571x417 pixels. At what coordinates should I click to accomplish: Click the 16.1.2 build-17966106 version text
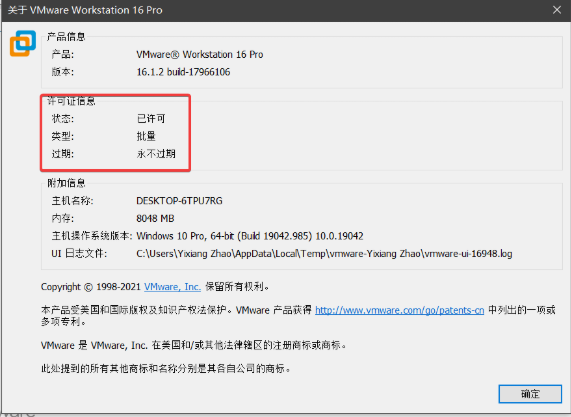[x=183, y=72]
